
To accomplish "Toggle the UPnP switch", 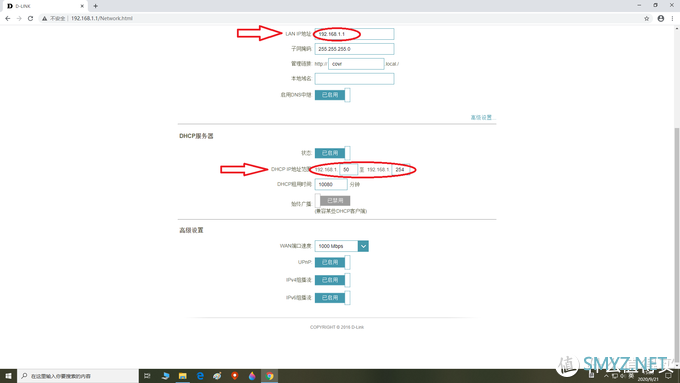I will tap(333, 262).
